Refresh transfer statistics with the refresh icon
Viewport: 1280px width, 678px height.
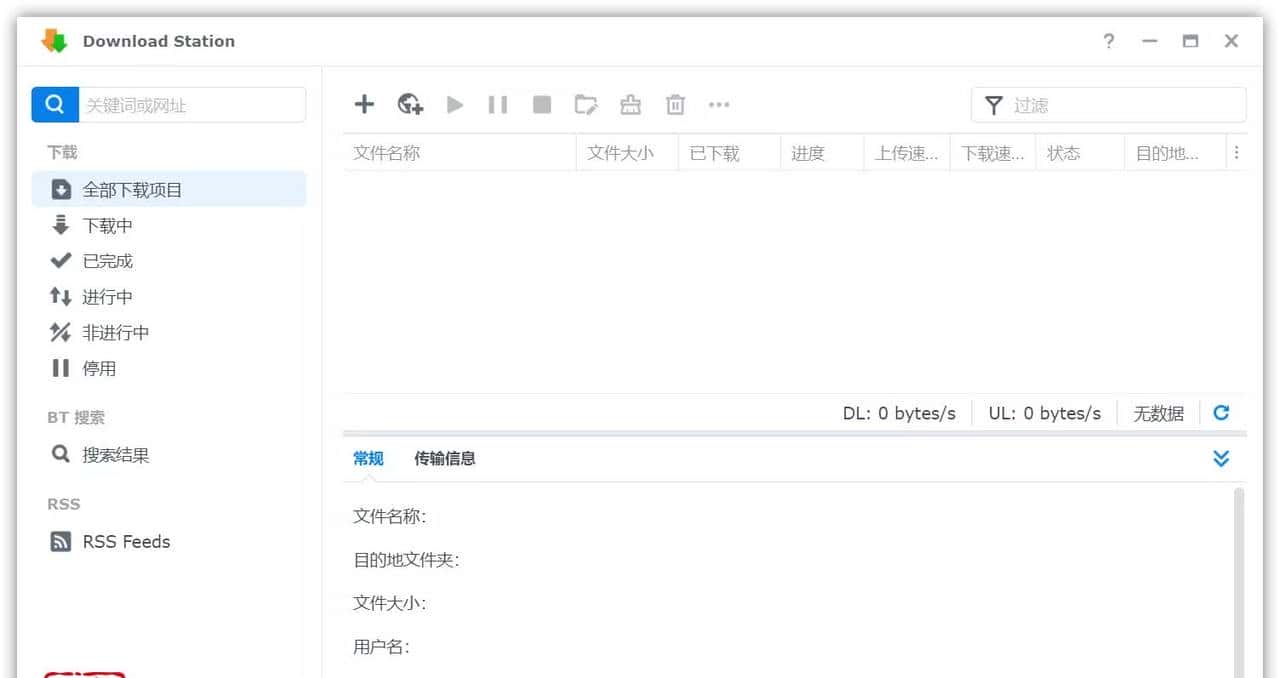pyautogui.click(x=1221, y=412)
